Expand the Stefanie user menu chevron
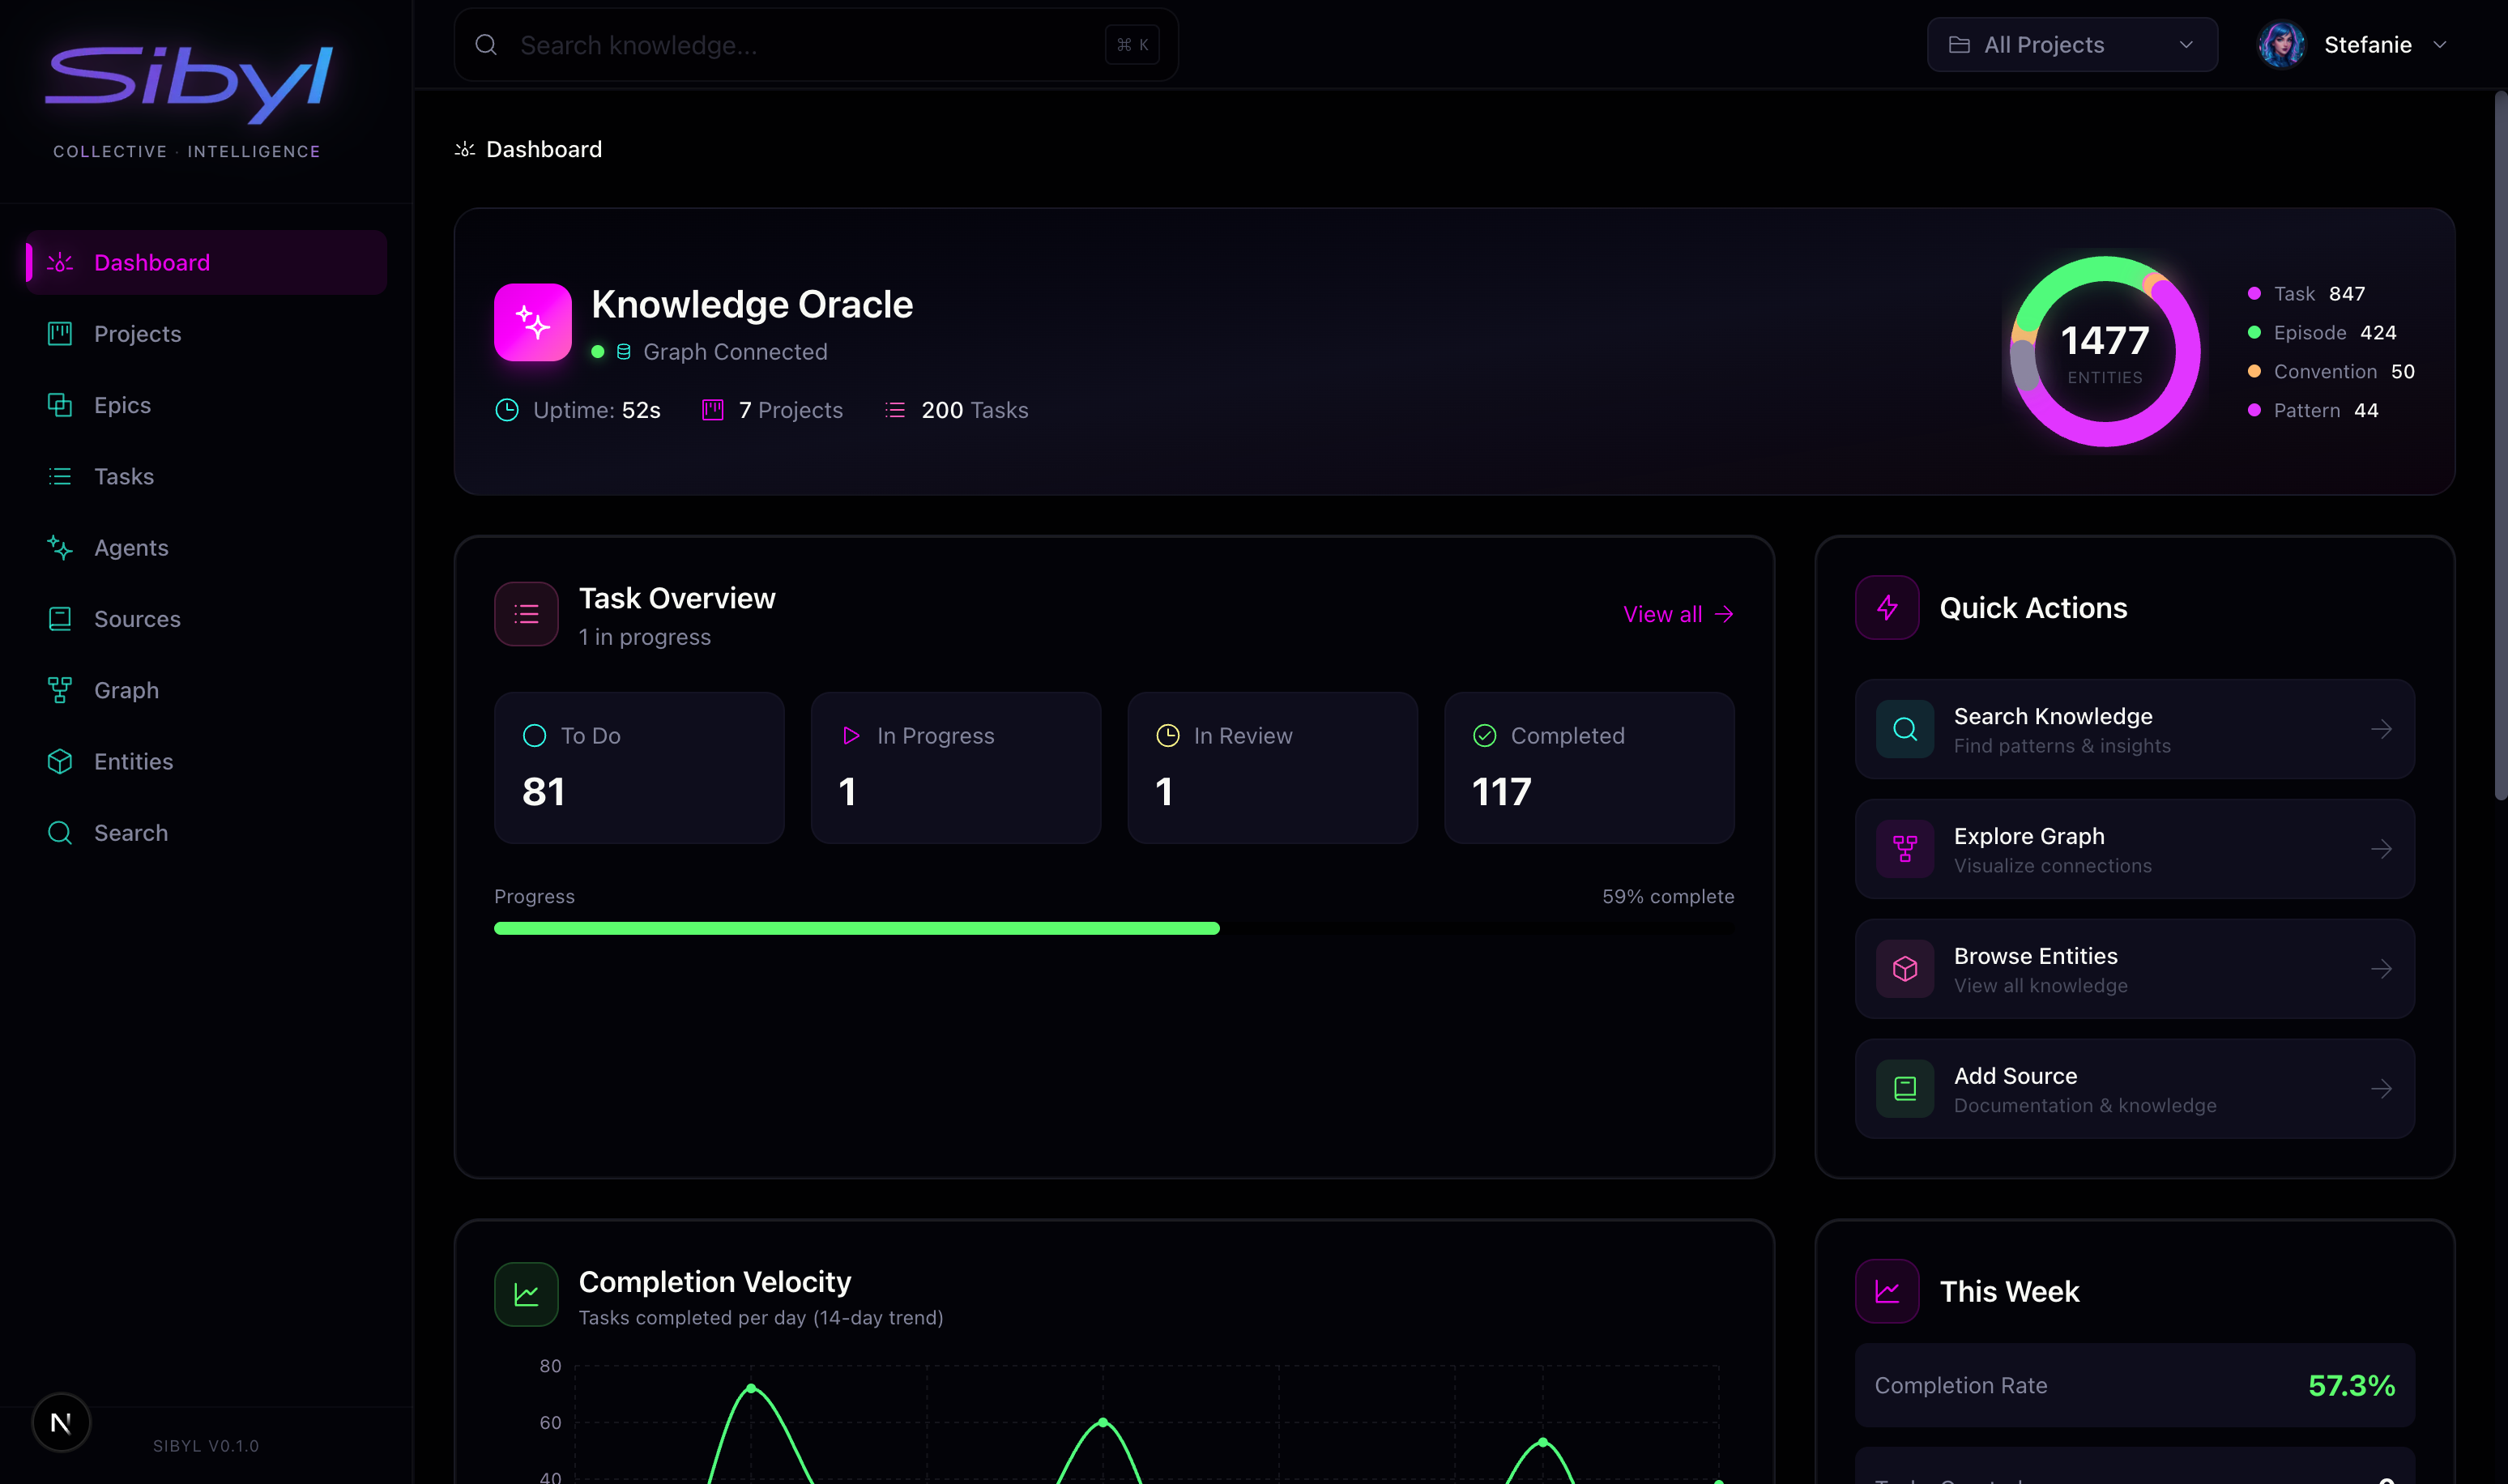The width and height of the screenshot is (2508, 1484). [x=2439, y=45]
